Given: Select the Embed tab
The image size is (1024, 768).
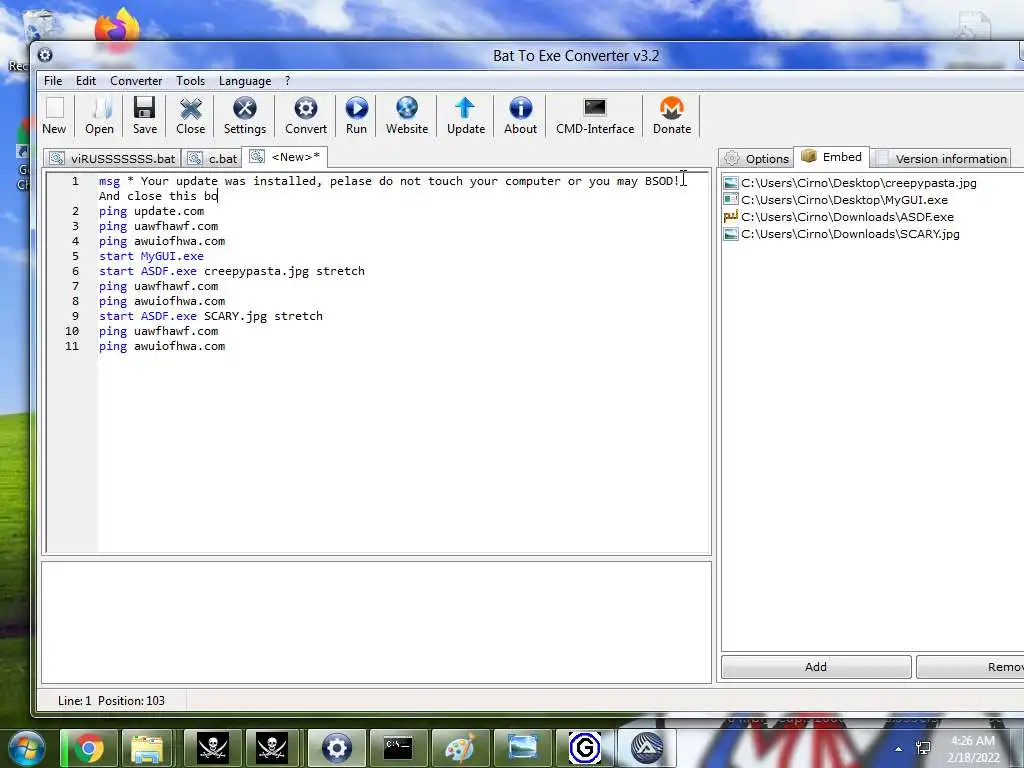Looking at the screenshot, I should pos(831,157).
